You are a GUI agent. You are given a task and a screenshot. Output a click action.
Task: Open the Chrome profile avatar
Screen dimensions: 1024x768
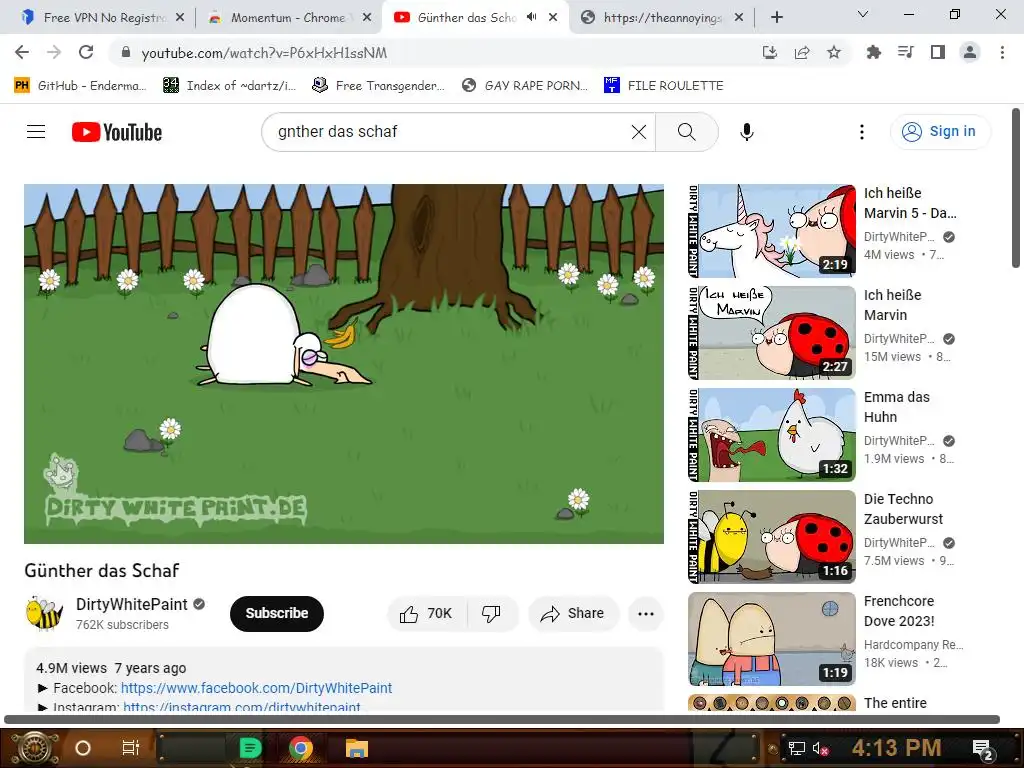pyautogui.click(x=970, y=52)
